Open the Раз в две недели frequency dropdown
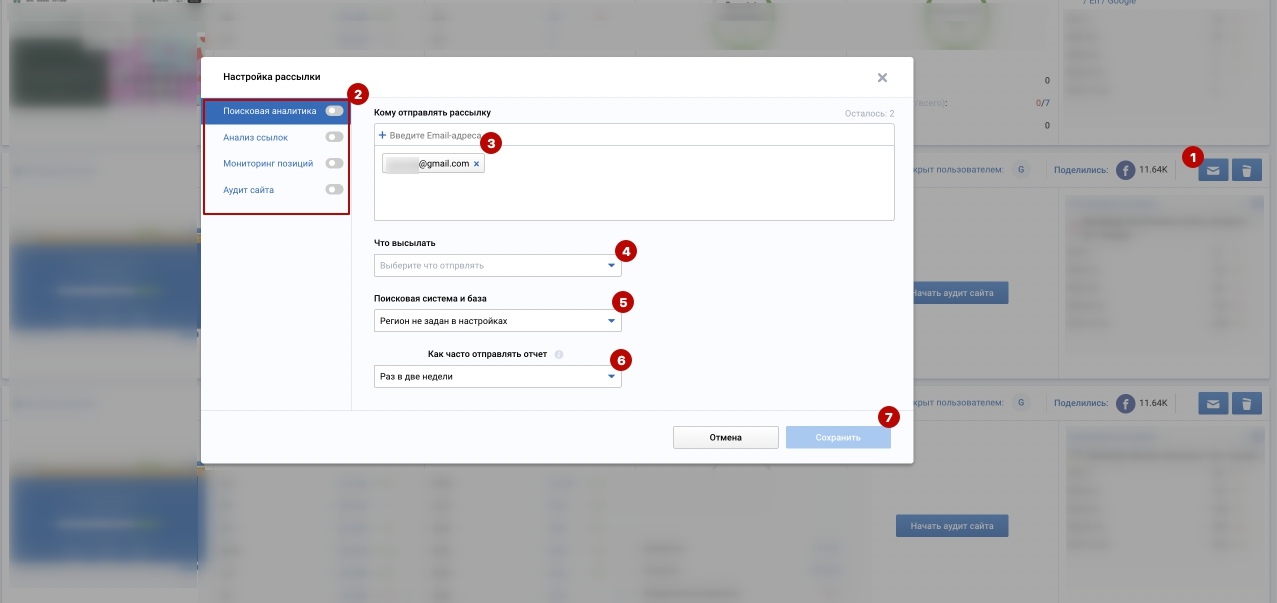The image size is (1277, 603). 497,377
